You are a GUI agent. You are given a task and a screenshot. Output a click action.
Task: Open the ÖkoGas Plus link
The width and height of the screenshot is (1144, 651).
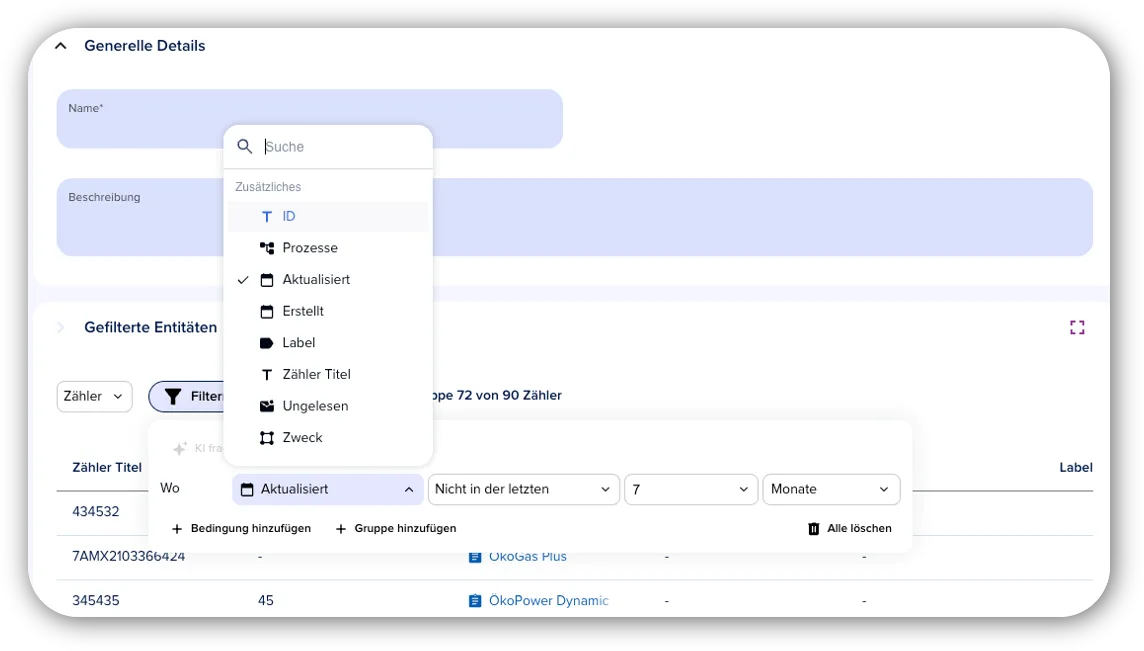coord(527,557)
